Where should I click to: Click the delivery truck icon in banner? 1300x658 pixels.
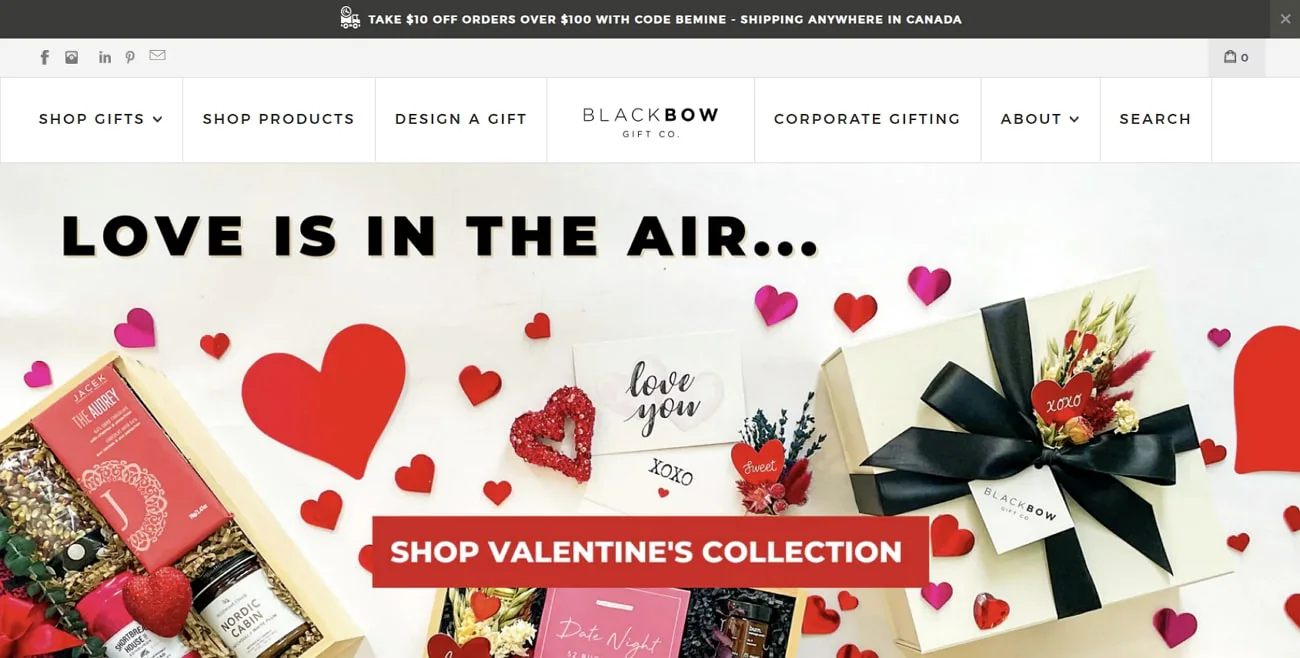point(350,18)
